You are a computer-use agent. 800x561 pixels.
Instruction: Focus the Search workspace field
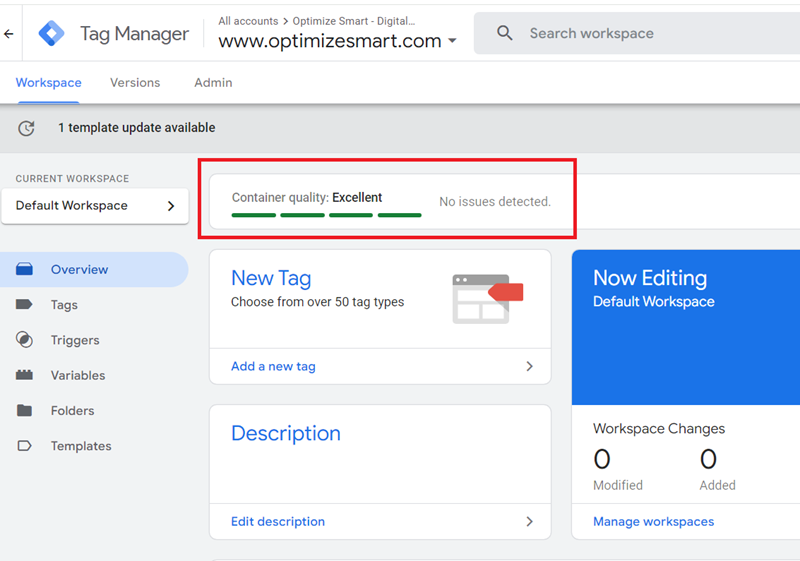pos(637,33)
